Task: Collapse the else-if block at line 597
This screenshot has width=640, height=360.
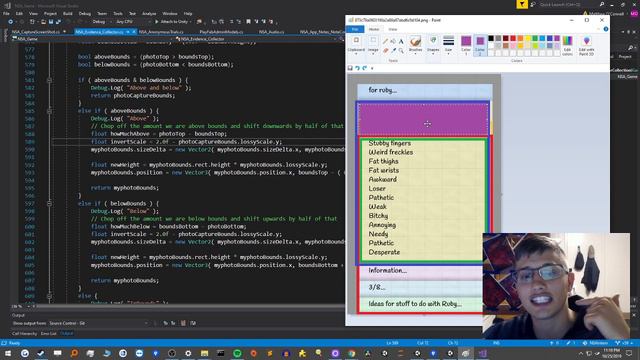Action: point(49,204)
